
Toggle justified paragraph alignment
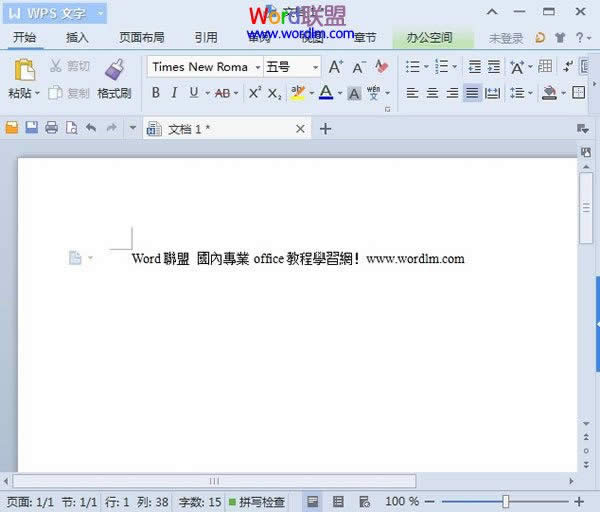click(472, 93)
